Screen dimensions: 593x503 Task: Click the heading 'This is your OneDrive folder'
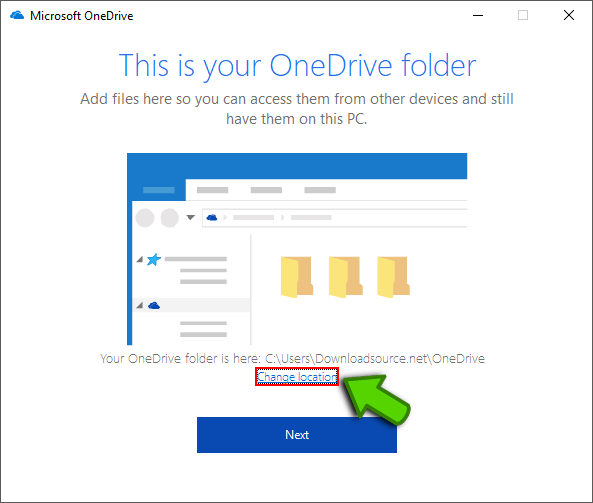pyautogui.click(x=297, y=66)
